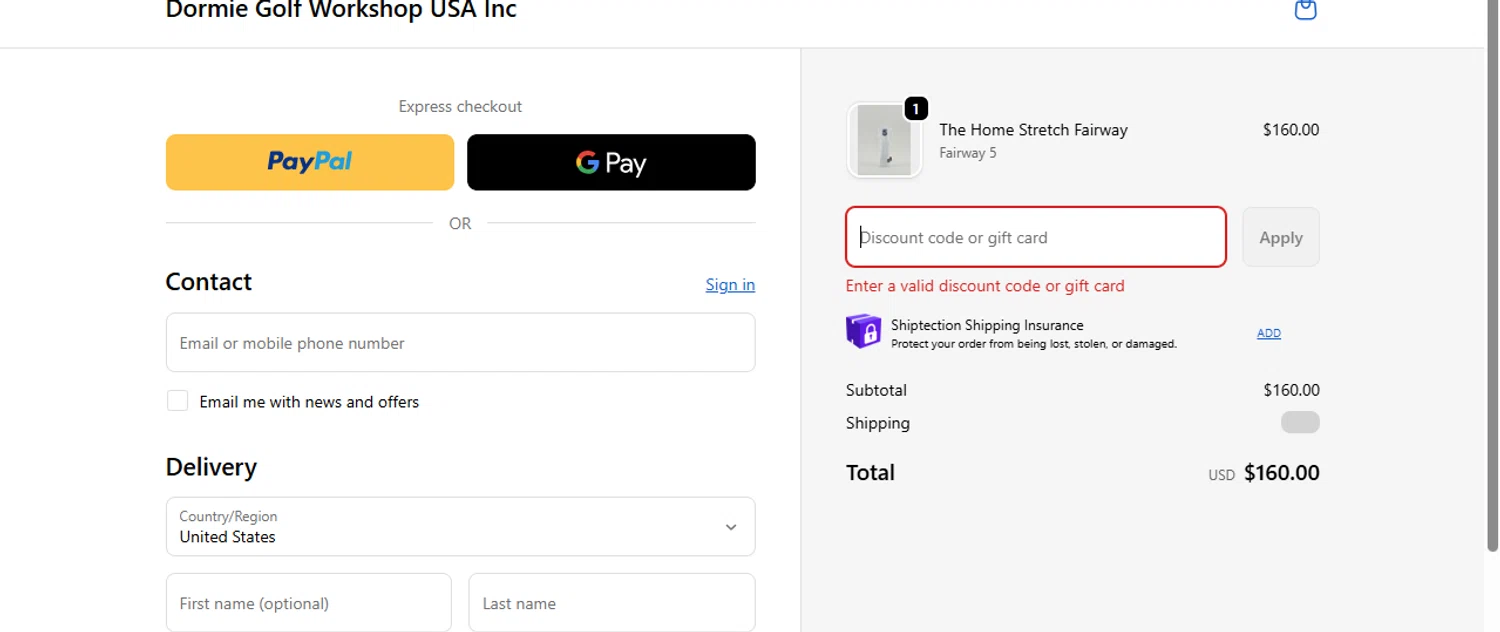Click The Home Stretch Fairway product thumbnail
The width and height of the screenshot is (1500, 632).
click(x=884, y=141)
